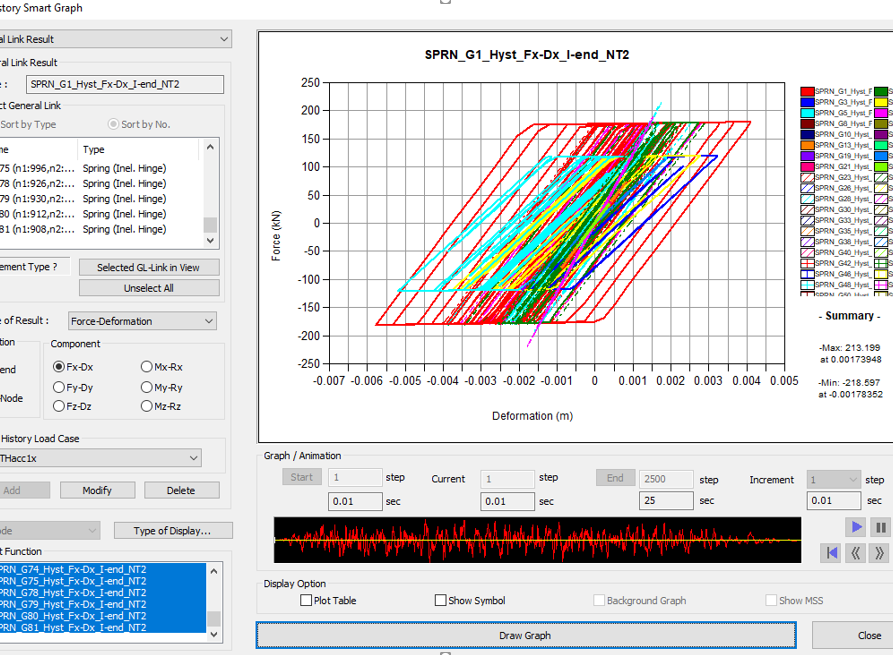
Task: Click the end time 25 sec field
Action: [x=666, y=501]
